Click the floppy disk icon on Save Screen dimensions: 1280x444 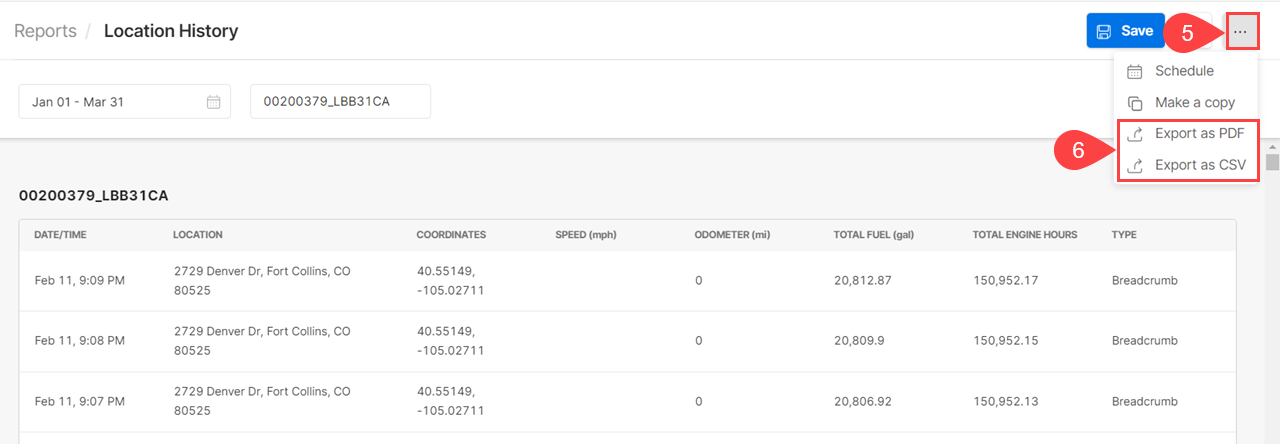tap(1104, 31)
